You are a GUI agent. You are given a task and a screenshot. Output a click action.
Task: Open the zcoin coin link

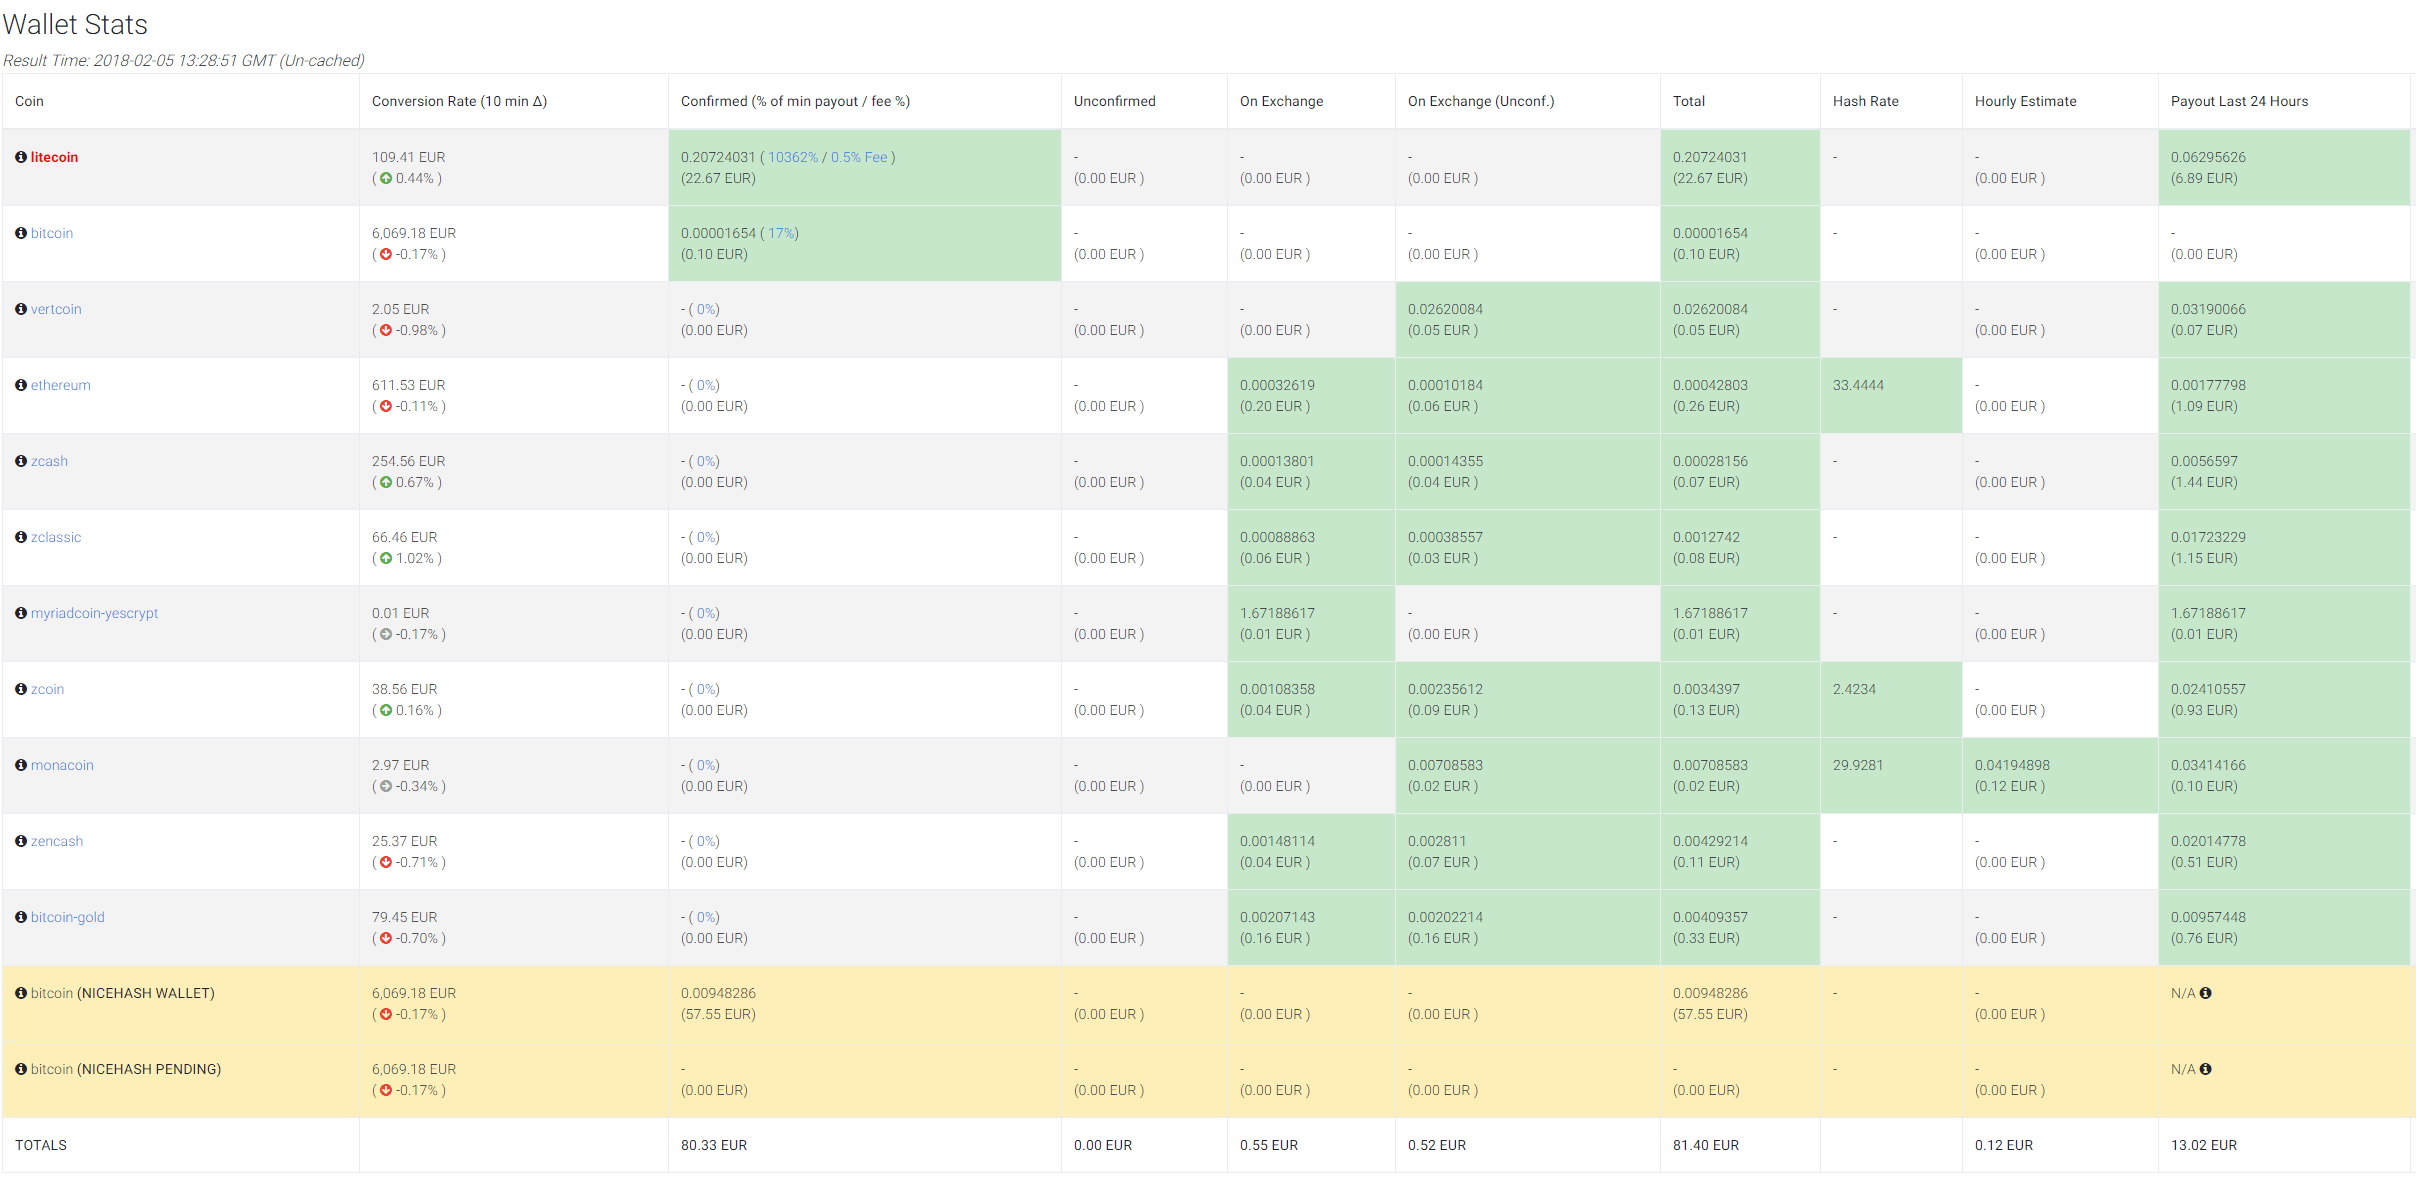47,689
